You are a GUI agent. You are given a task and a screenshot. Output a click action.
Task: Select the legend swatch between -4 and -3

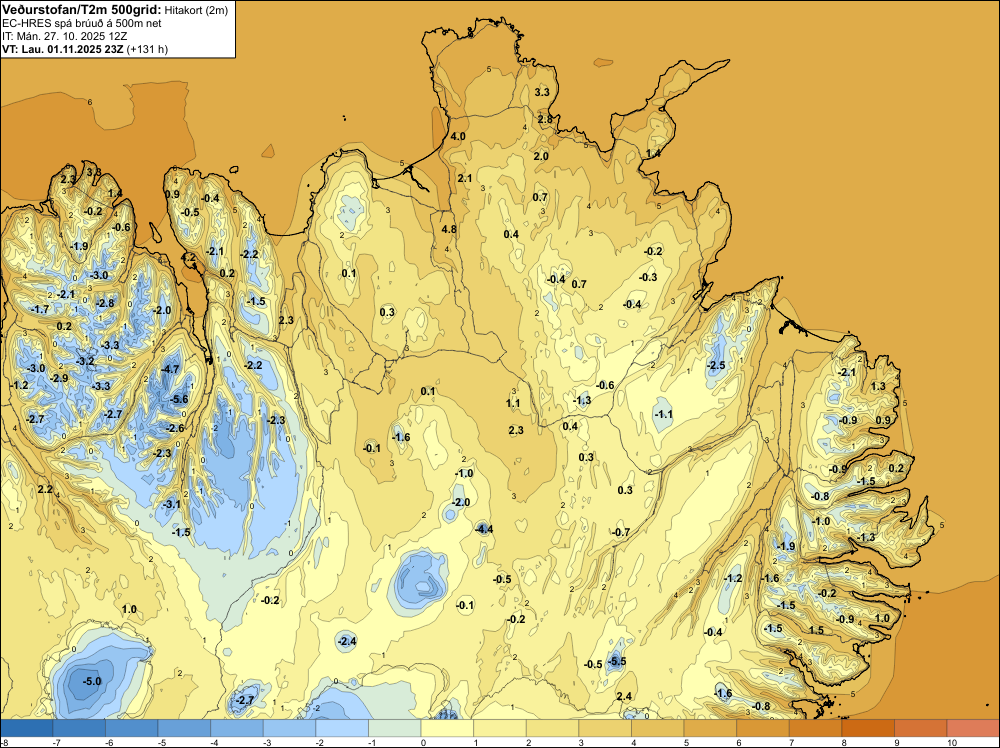click(x=237, y=728)
